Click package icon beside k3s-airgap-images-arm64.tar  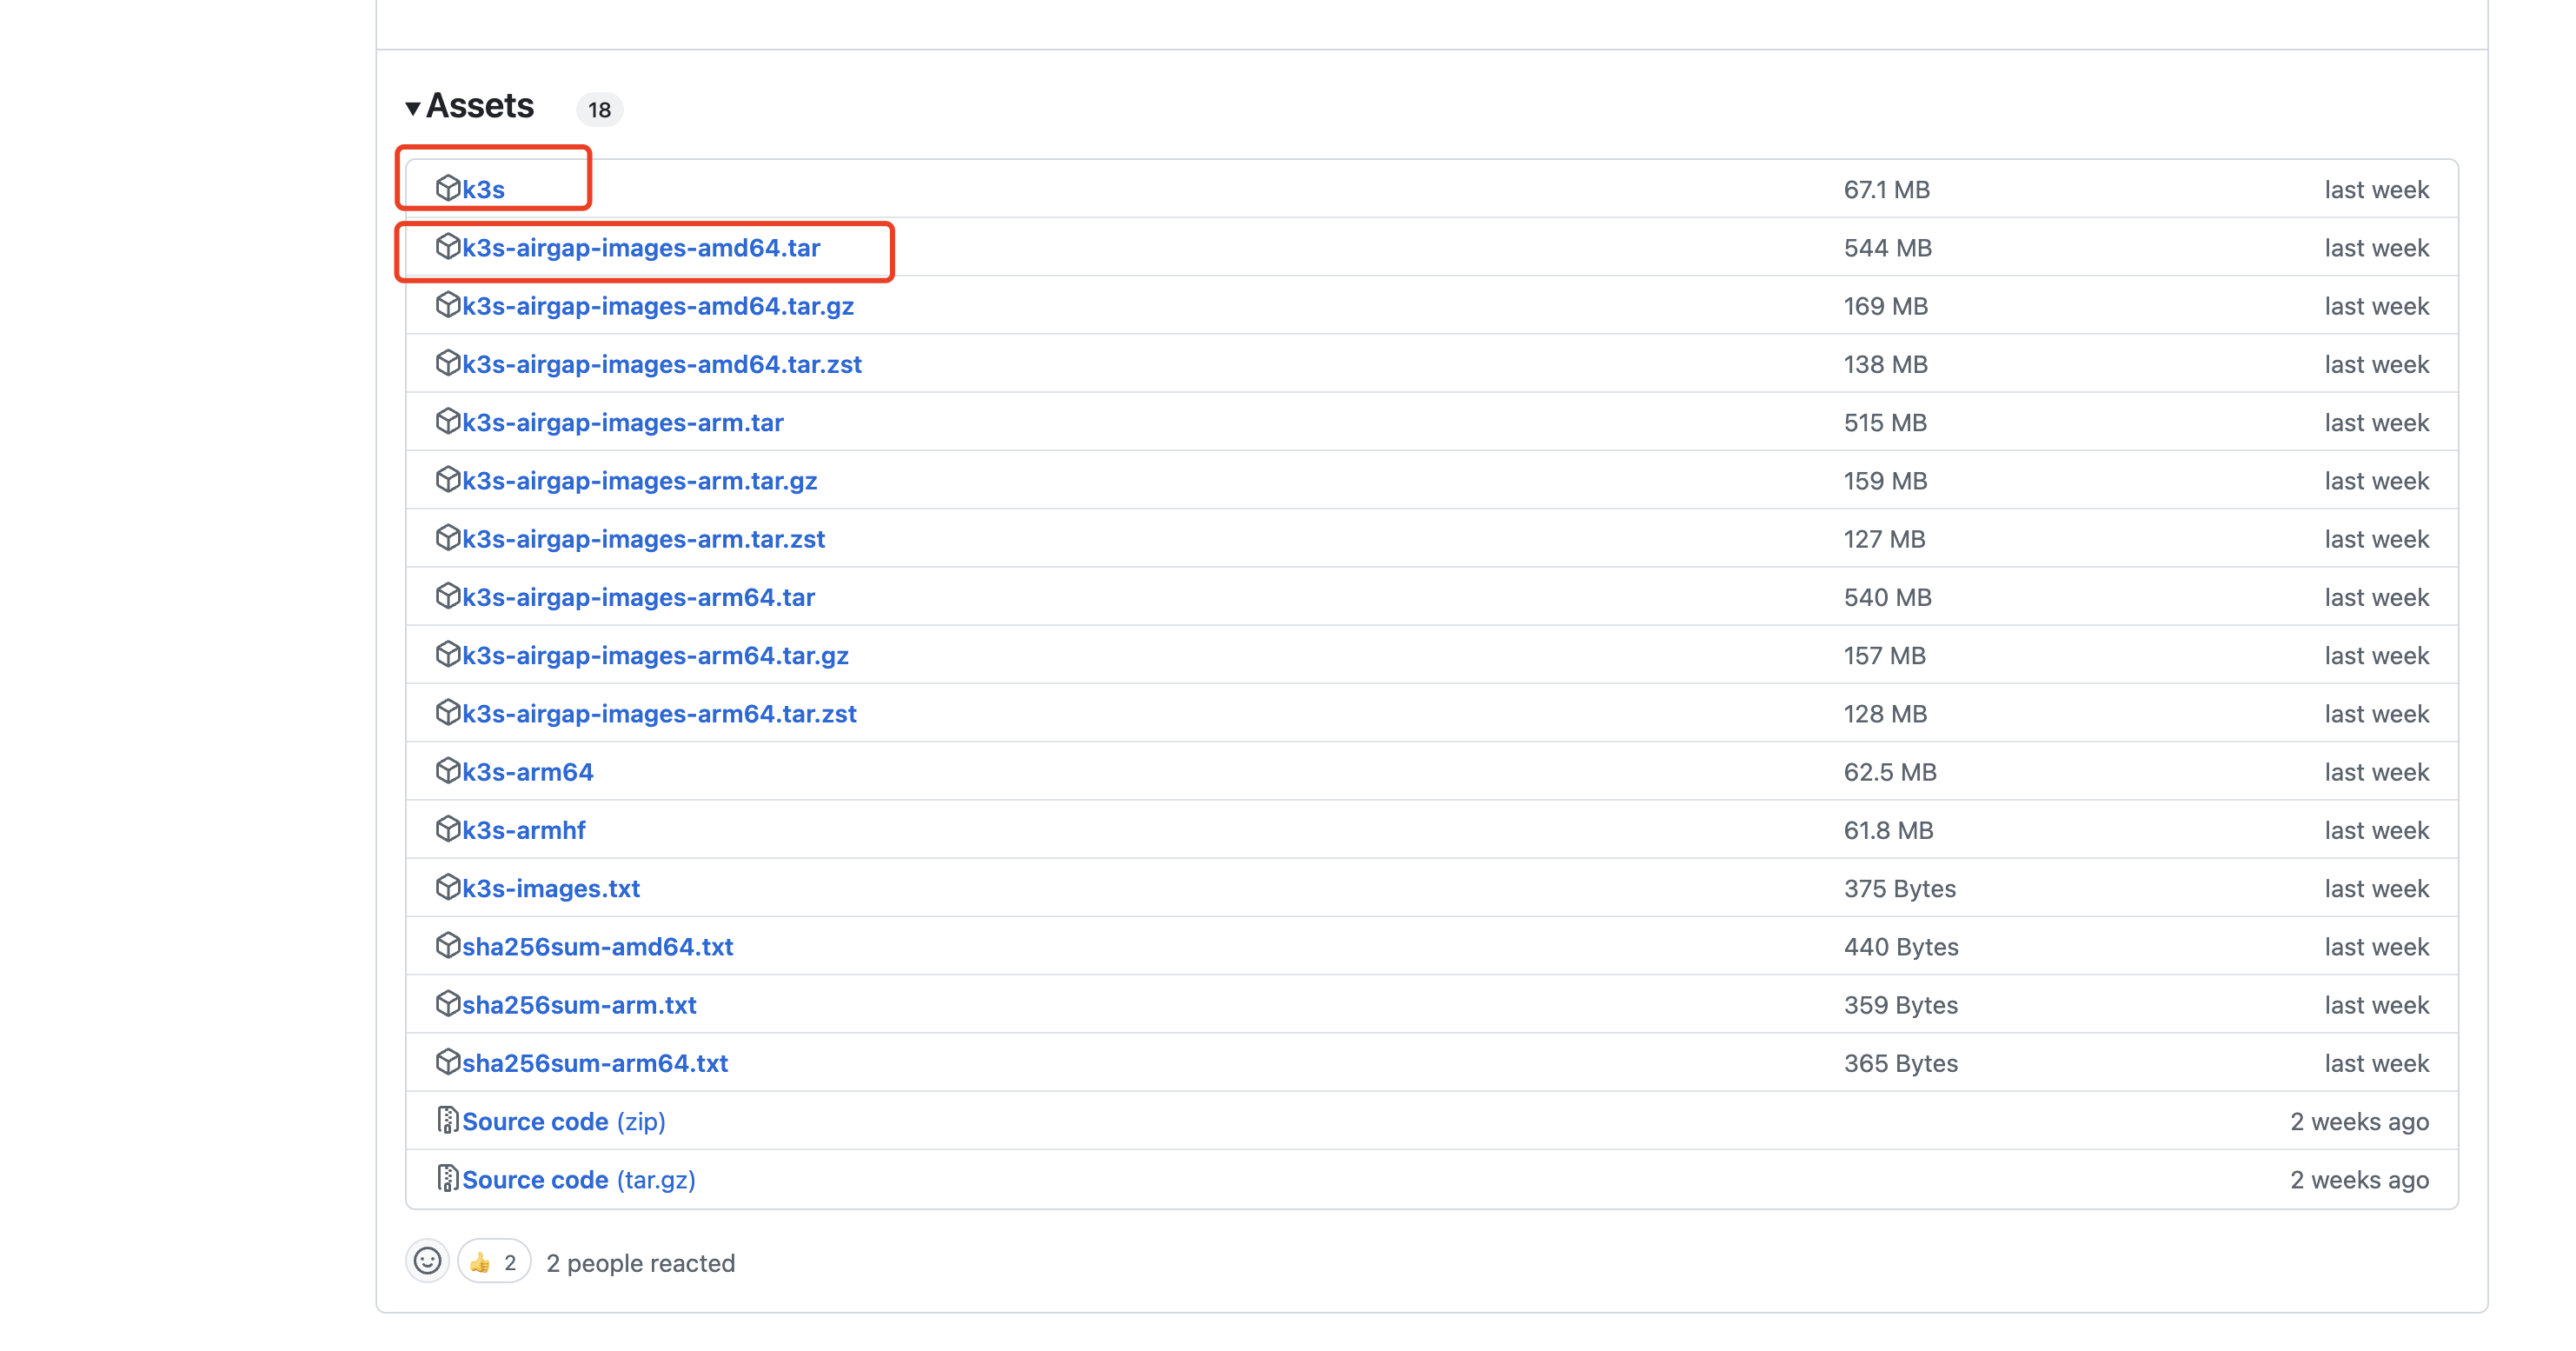[x=447, y=596]
